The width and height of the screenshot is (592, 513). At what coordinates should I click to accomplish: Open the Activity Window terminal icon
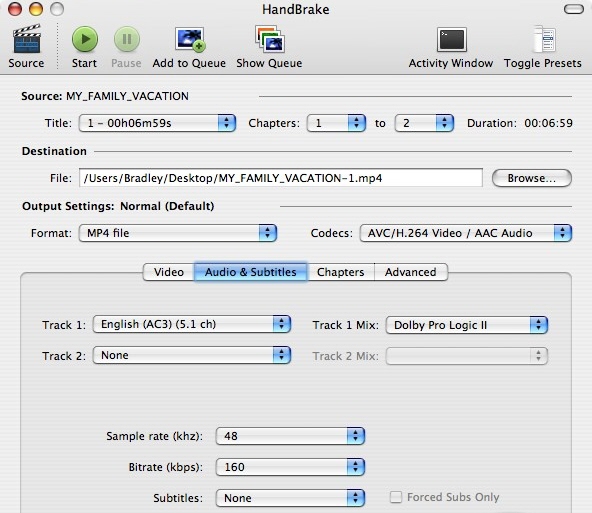pyautogui.click(x=451, y=39)
